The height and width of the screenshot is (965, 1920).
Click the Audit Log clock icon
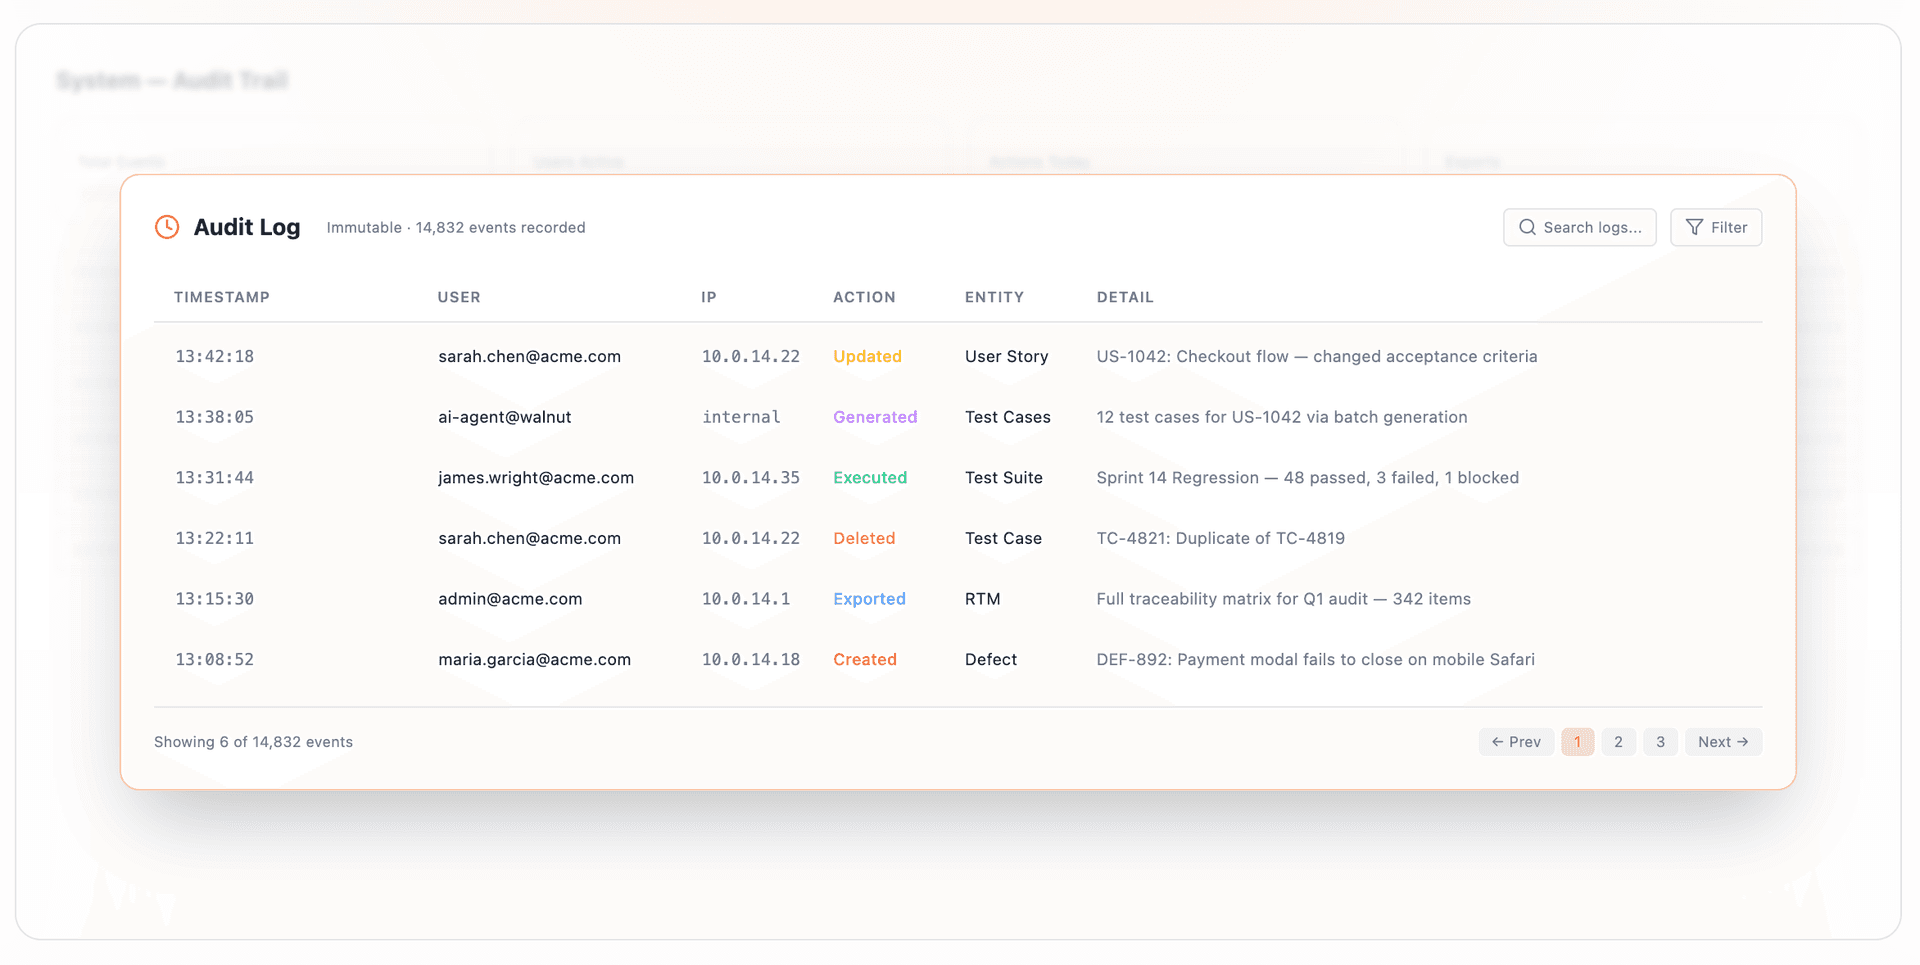(x=167, y=227)
